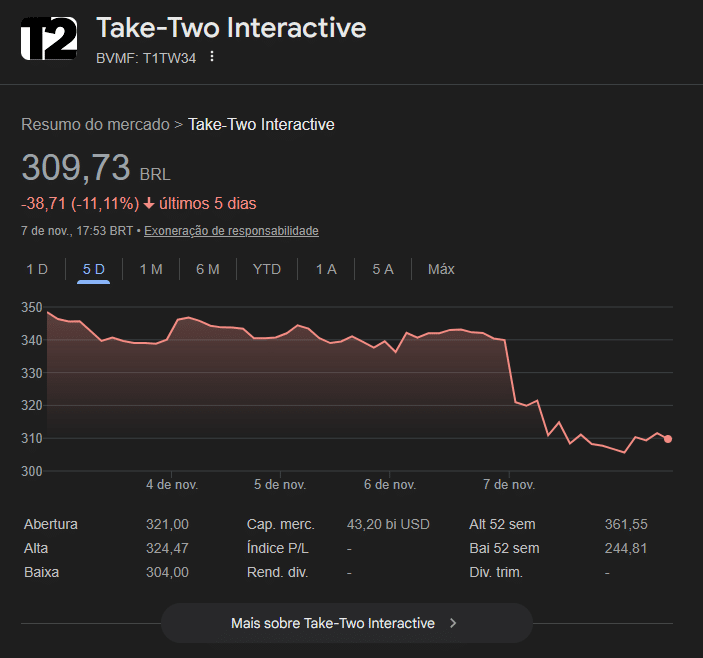Select the 5 D time range tab
The image size is (703, 658).
click(x=94, y=269)
